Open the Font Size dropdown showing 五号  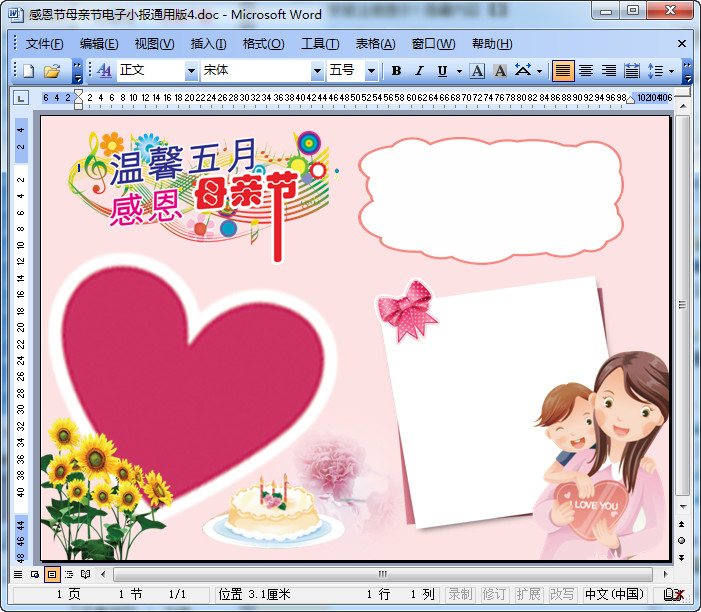point(371,71)
